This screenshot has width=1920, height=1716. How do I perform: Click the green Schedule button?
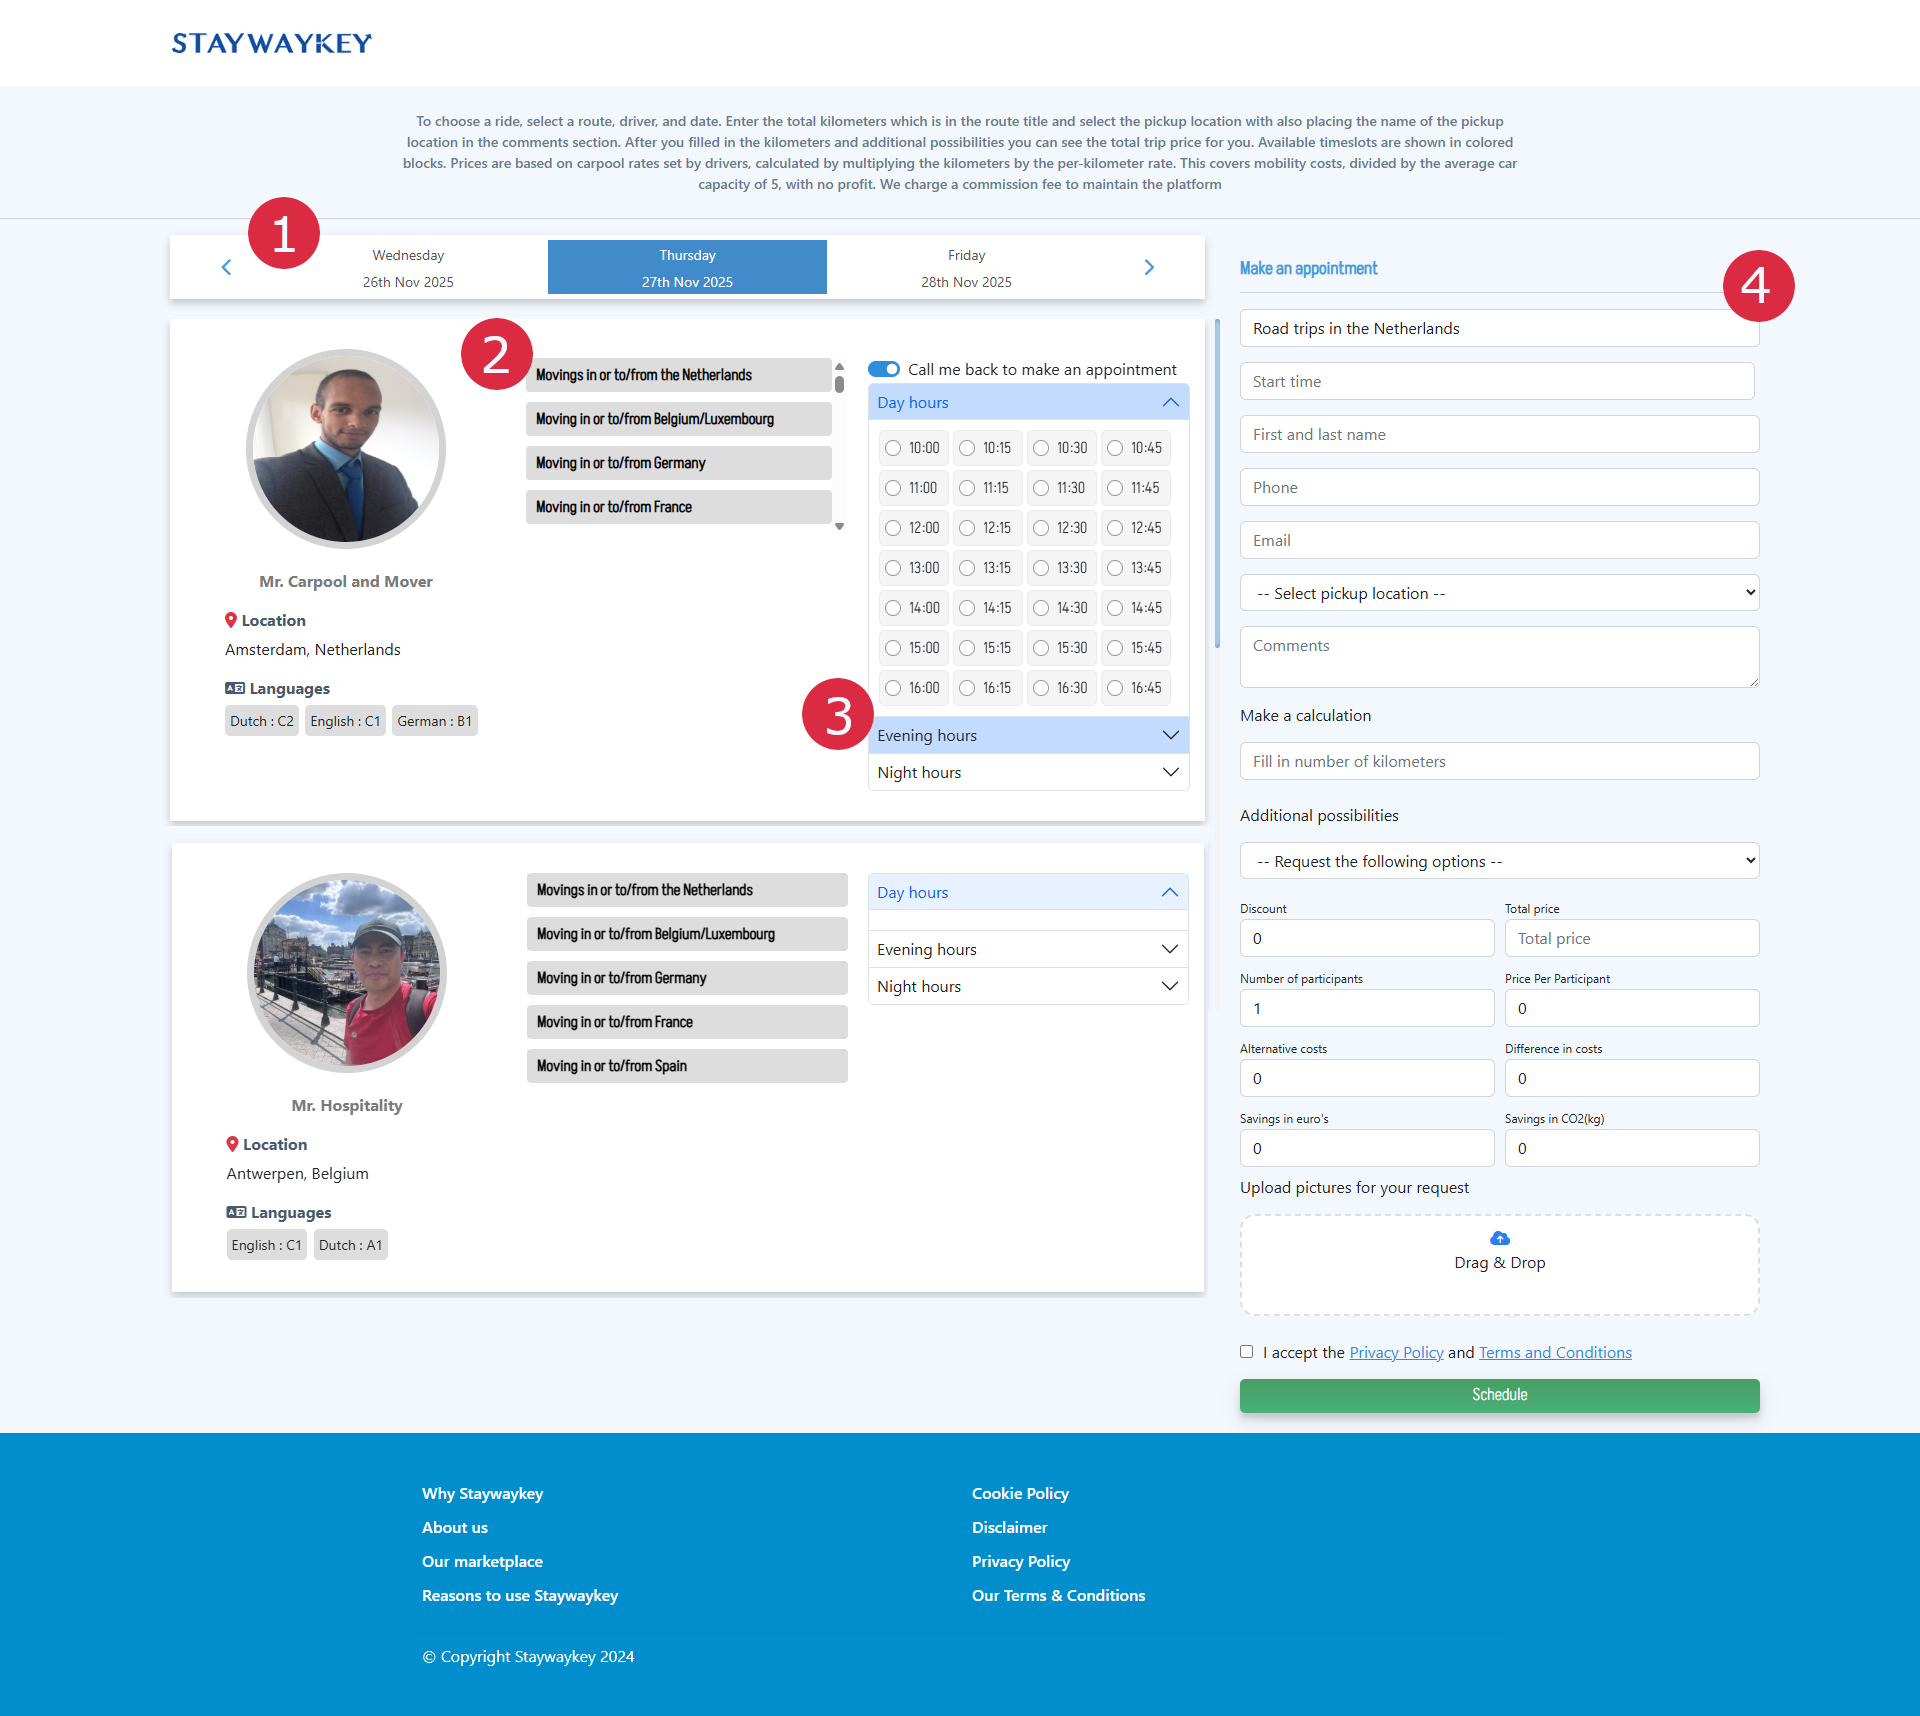(x=1499, y=1395)
